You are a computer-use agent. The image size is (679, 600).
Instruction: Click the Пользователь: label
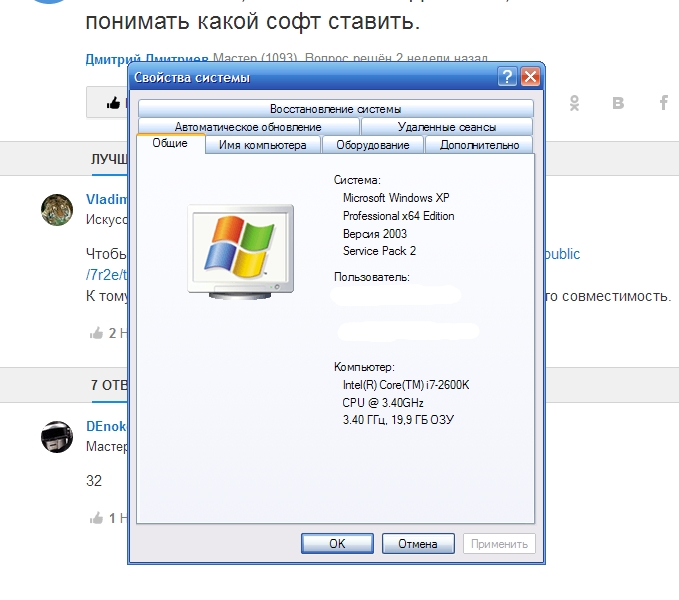[372, 277]
